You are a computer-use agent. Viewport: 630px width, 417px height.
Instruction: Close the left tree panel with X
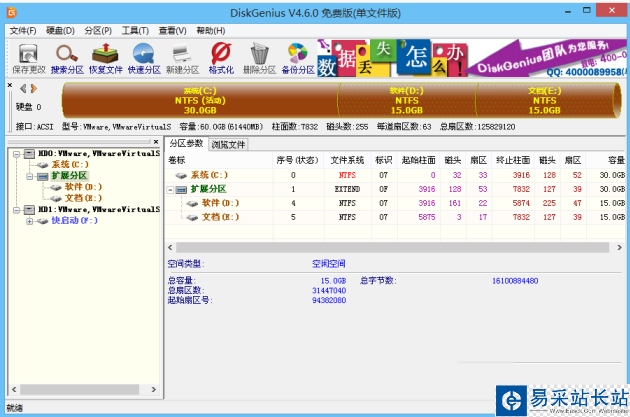point(156,142)
